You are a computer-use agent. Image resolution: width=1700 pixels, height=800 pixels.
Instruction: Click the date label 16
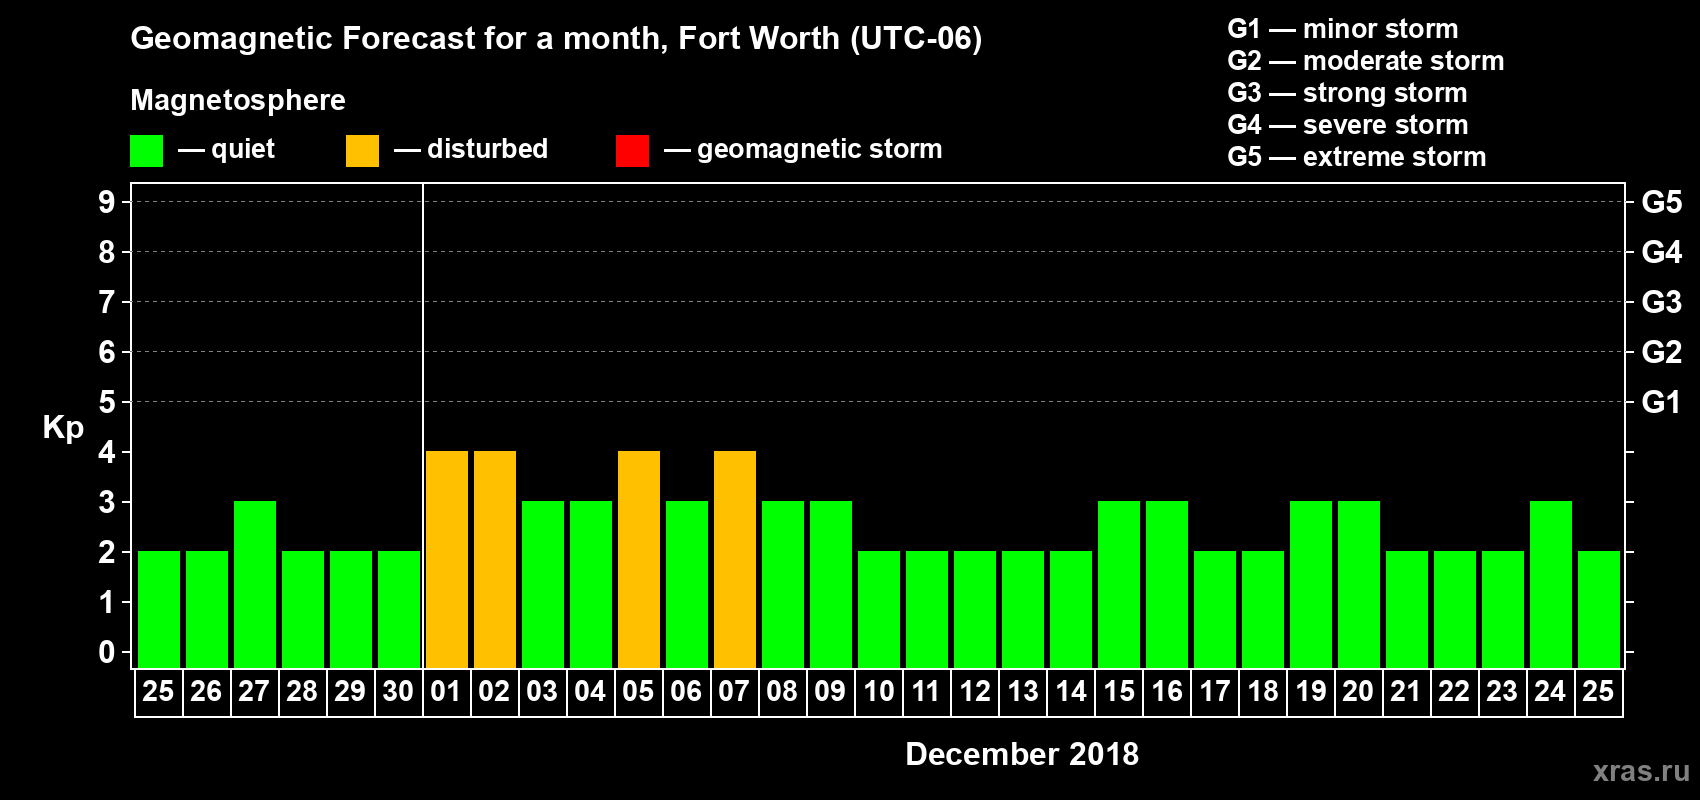[1166, 691]
